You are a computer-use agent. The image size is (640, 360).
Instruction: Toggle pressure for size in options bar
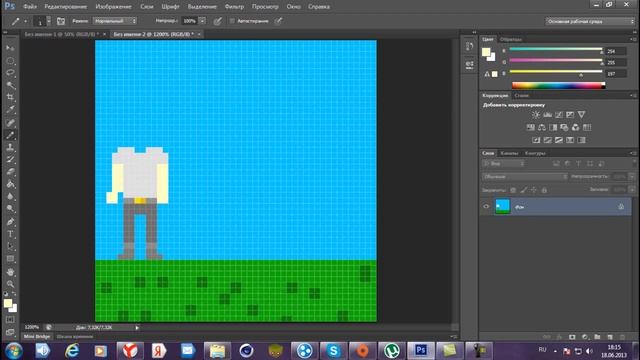[278, 21]
